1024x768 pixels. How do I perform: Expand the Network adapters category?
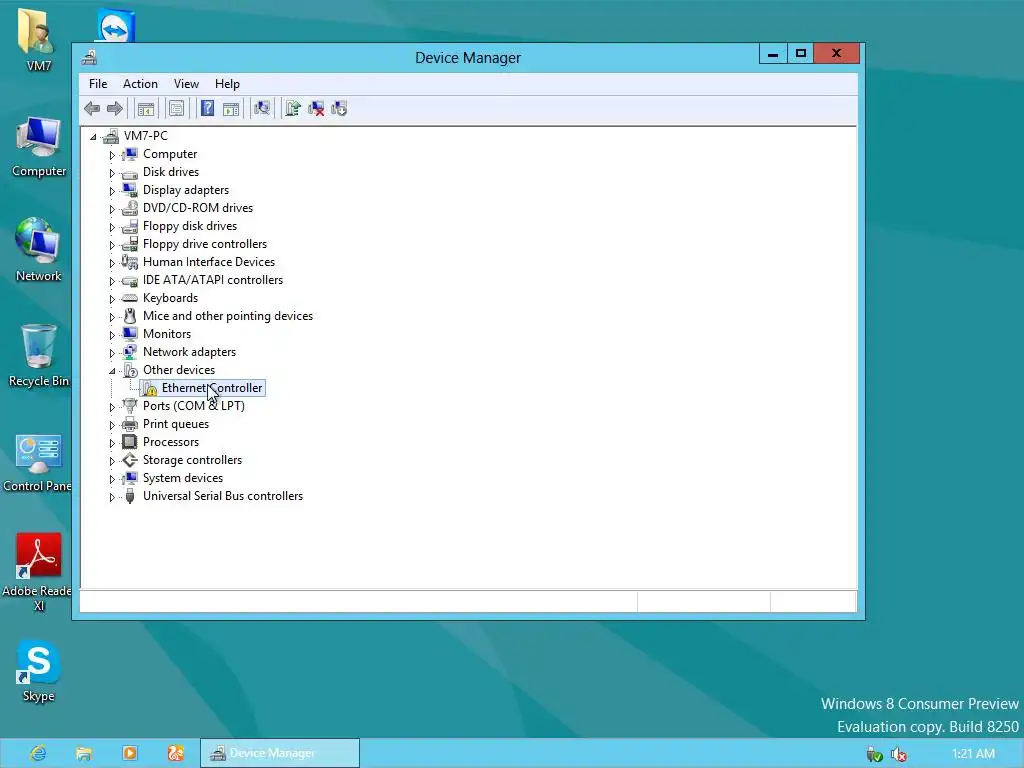tap(112, 353)
